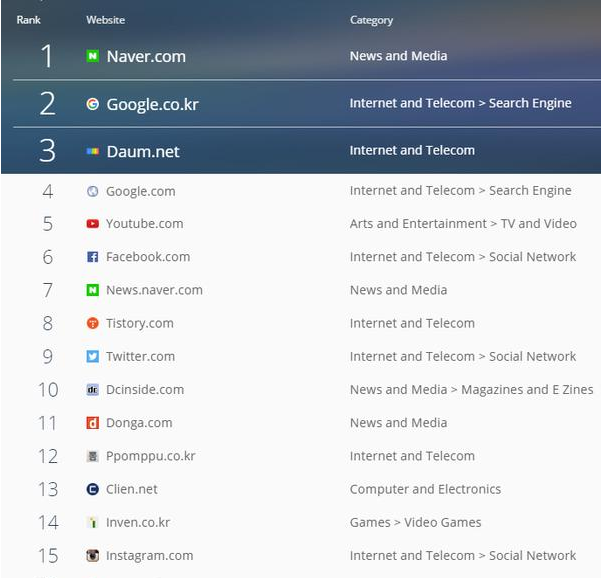
Task: Open the Dcinside.com link
Action: click(x=145, y=389)
